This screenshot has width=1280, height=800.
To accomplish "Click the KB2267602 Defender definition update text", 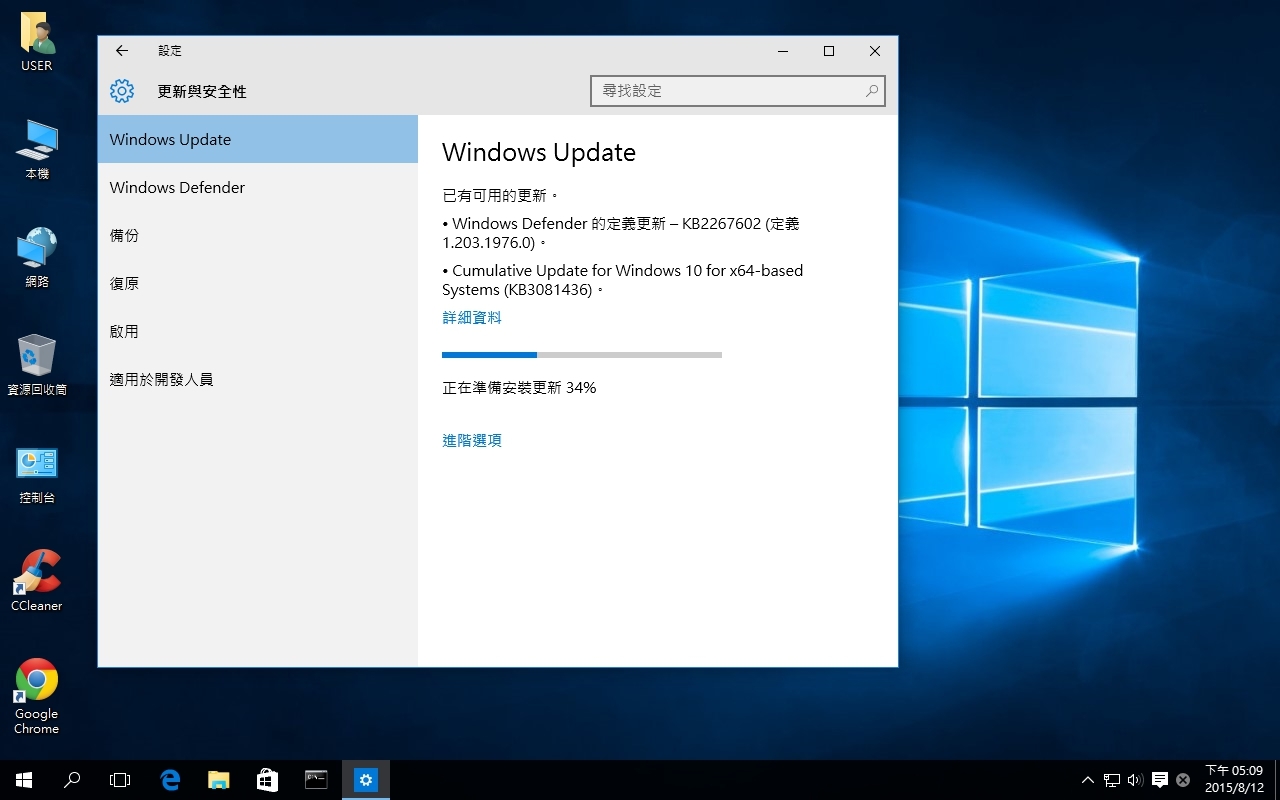I will 621,233.
